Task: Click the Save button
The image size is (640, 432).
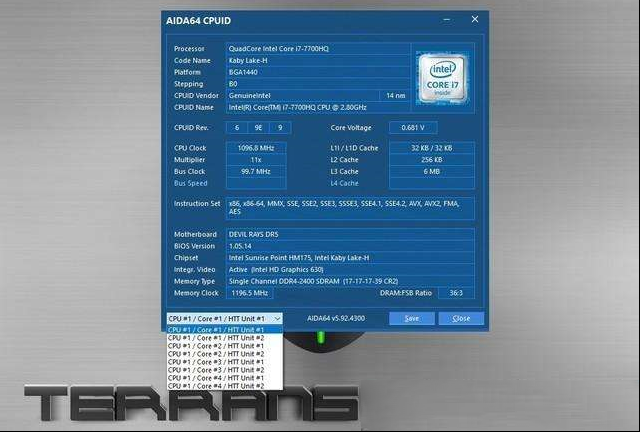Action: [411, 318]
